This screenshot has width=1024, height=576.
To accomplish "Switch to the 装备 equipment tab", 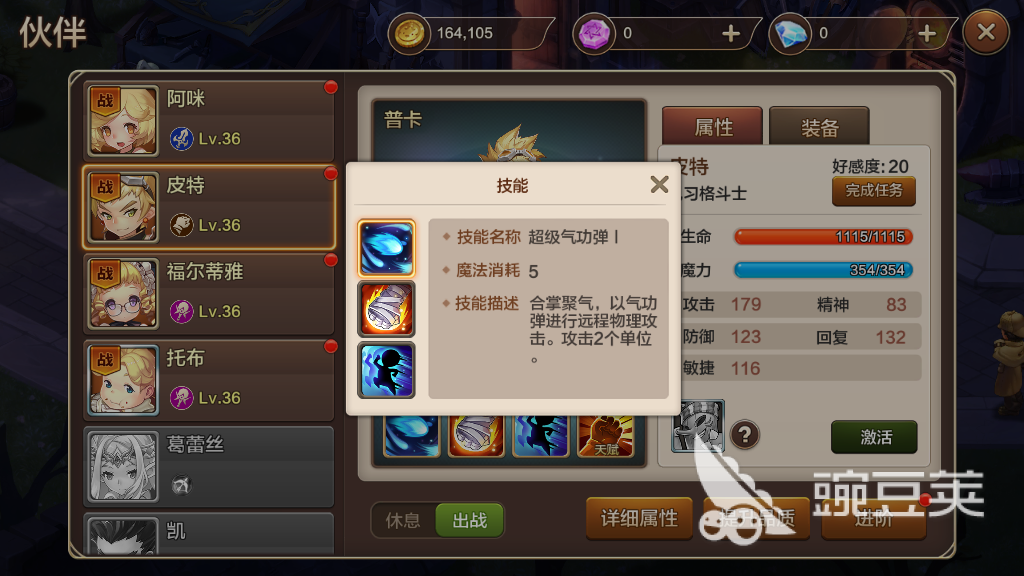I will (x=819, y=127).
